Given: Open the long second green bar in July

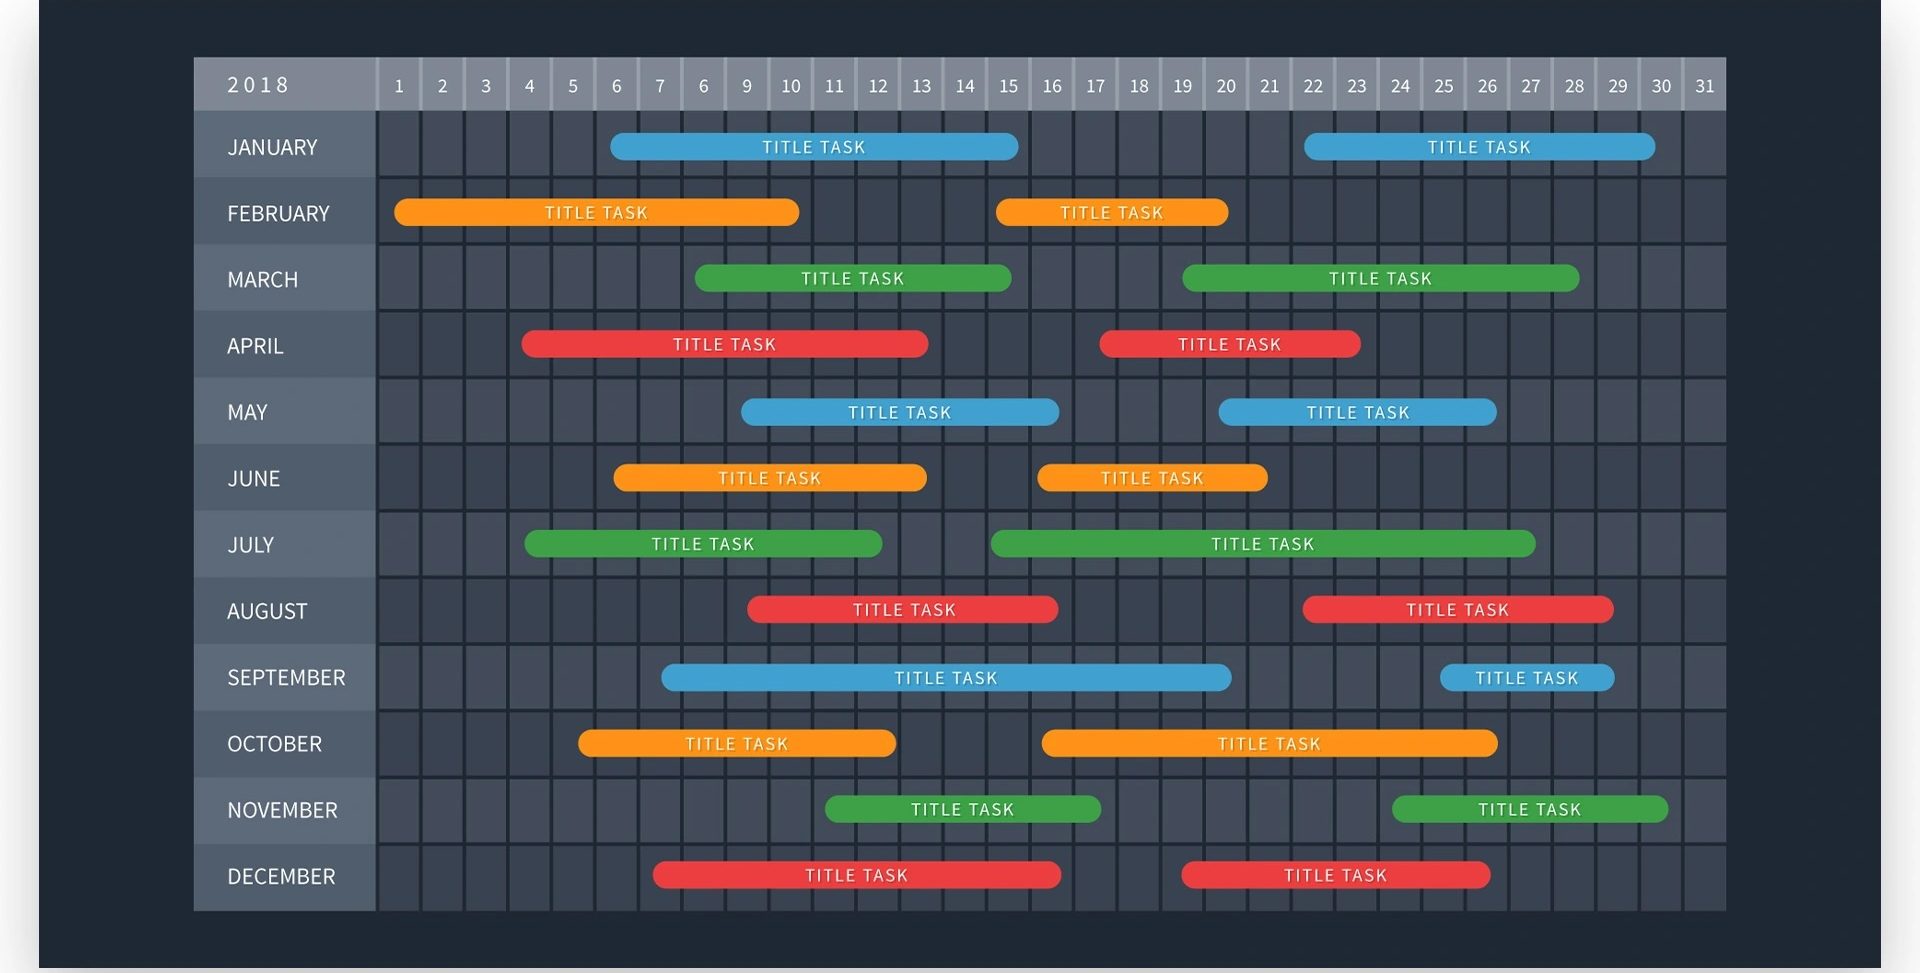Looking at the screenshot, I should pyautogui.click(x=1263, y=544).
